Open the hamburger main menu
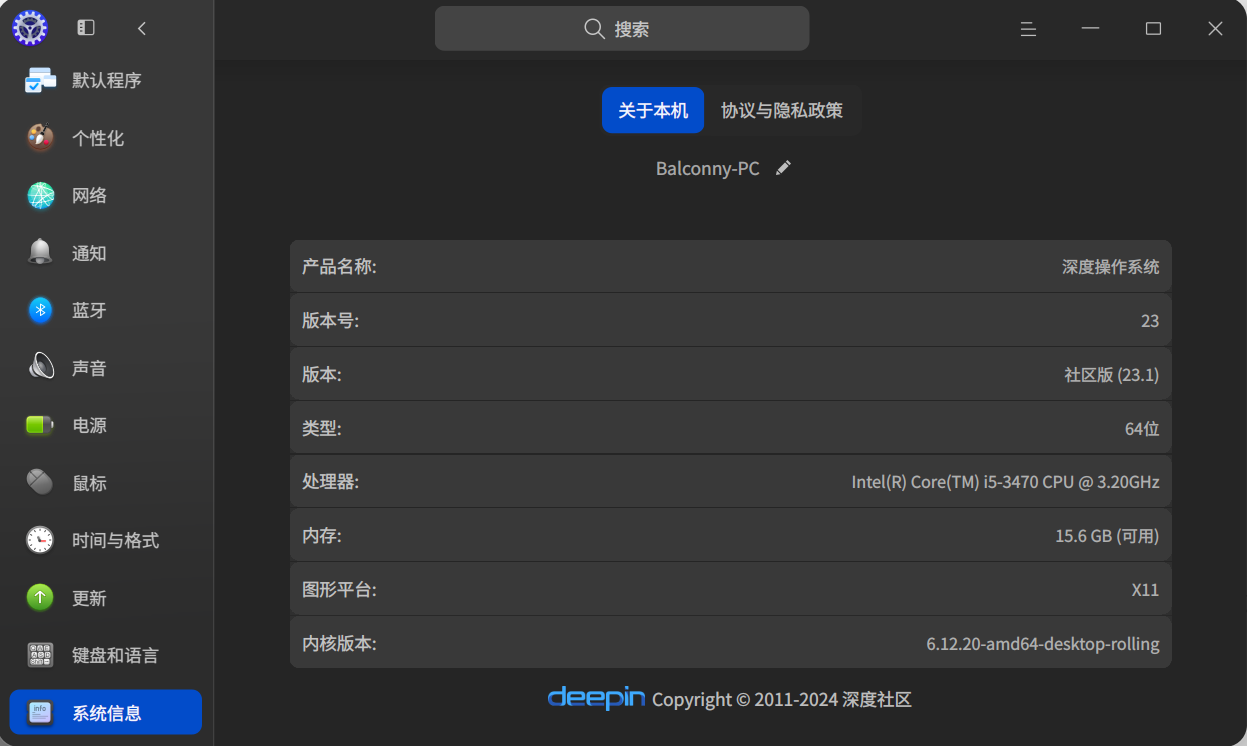This screenshot has width=1247, height=746. (1028, 29)
